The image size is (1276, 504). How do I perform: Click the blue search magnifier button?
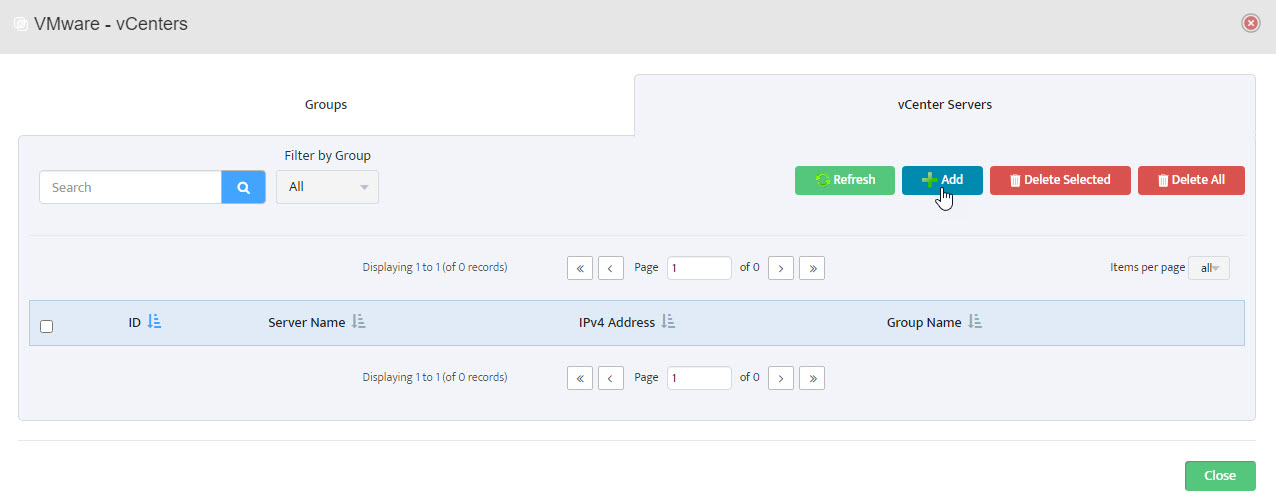click(243, 187)
